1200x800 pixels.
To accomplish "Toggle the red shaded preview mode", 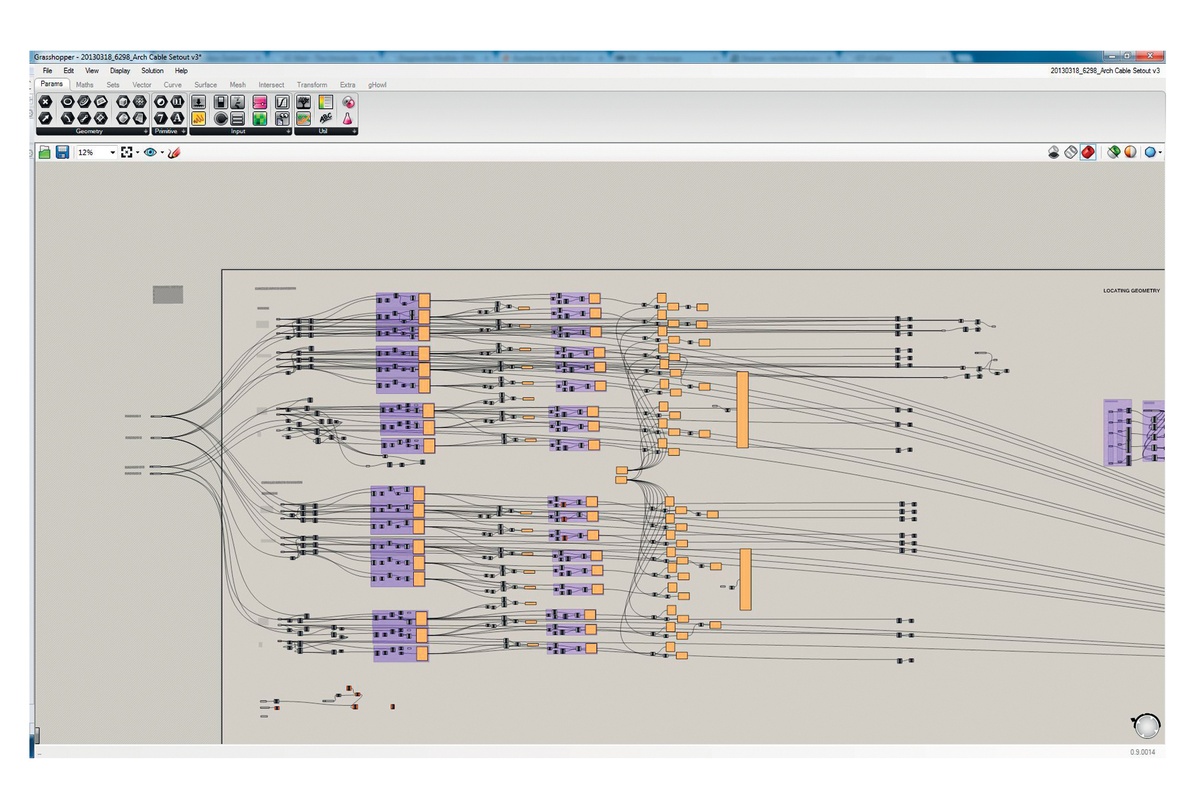I will 1088,152.
